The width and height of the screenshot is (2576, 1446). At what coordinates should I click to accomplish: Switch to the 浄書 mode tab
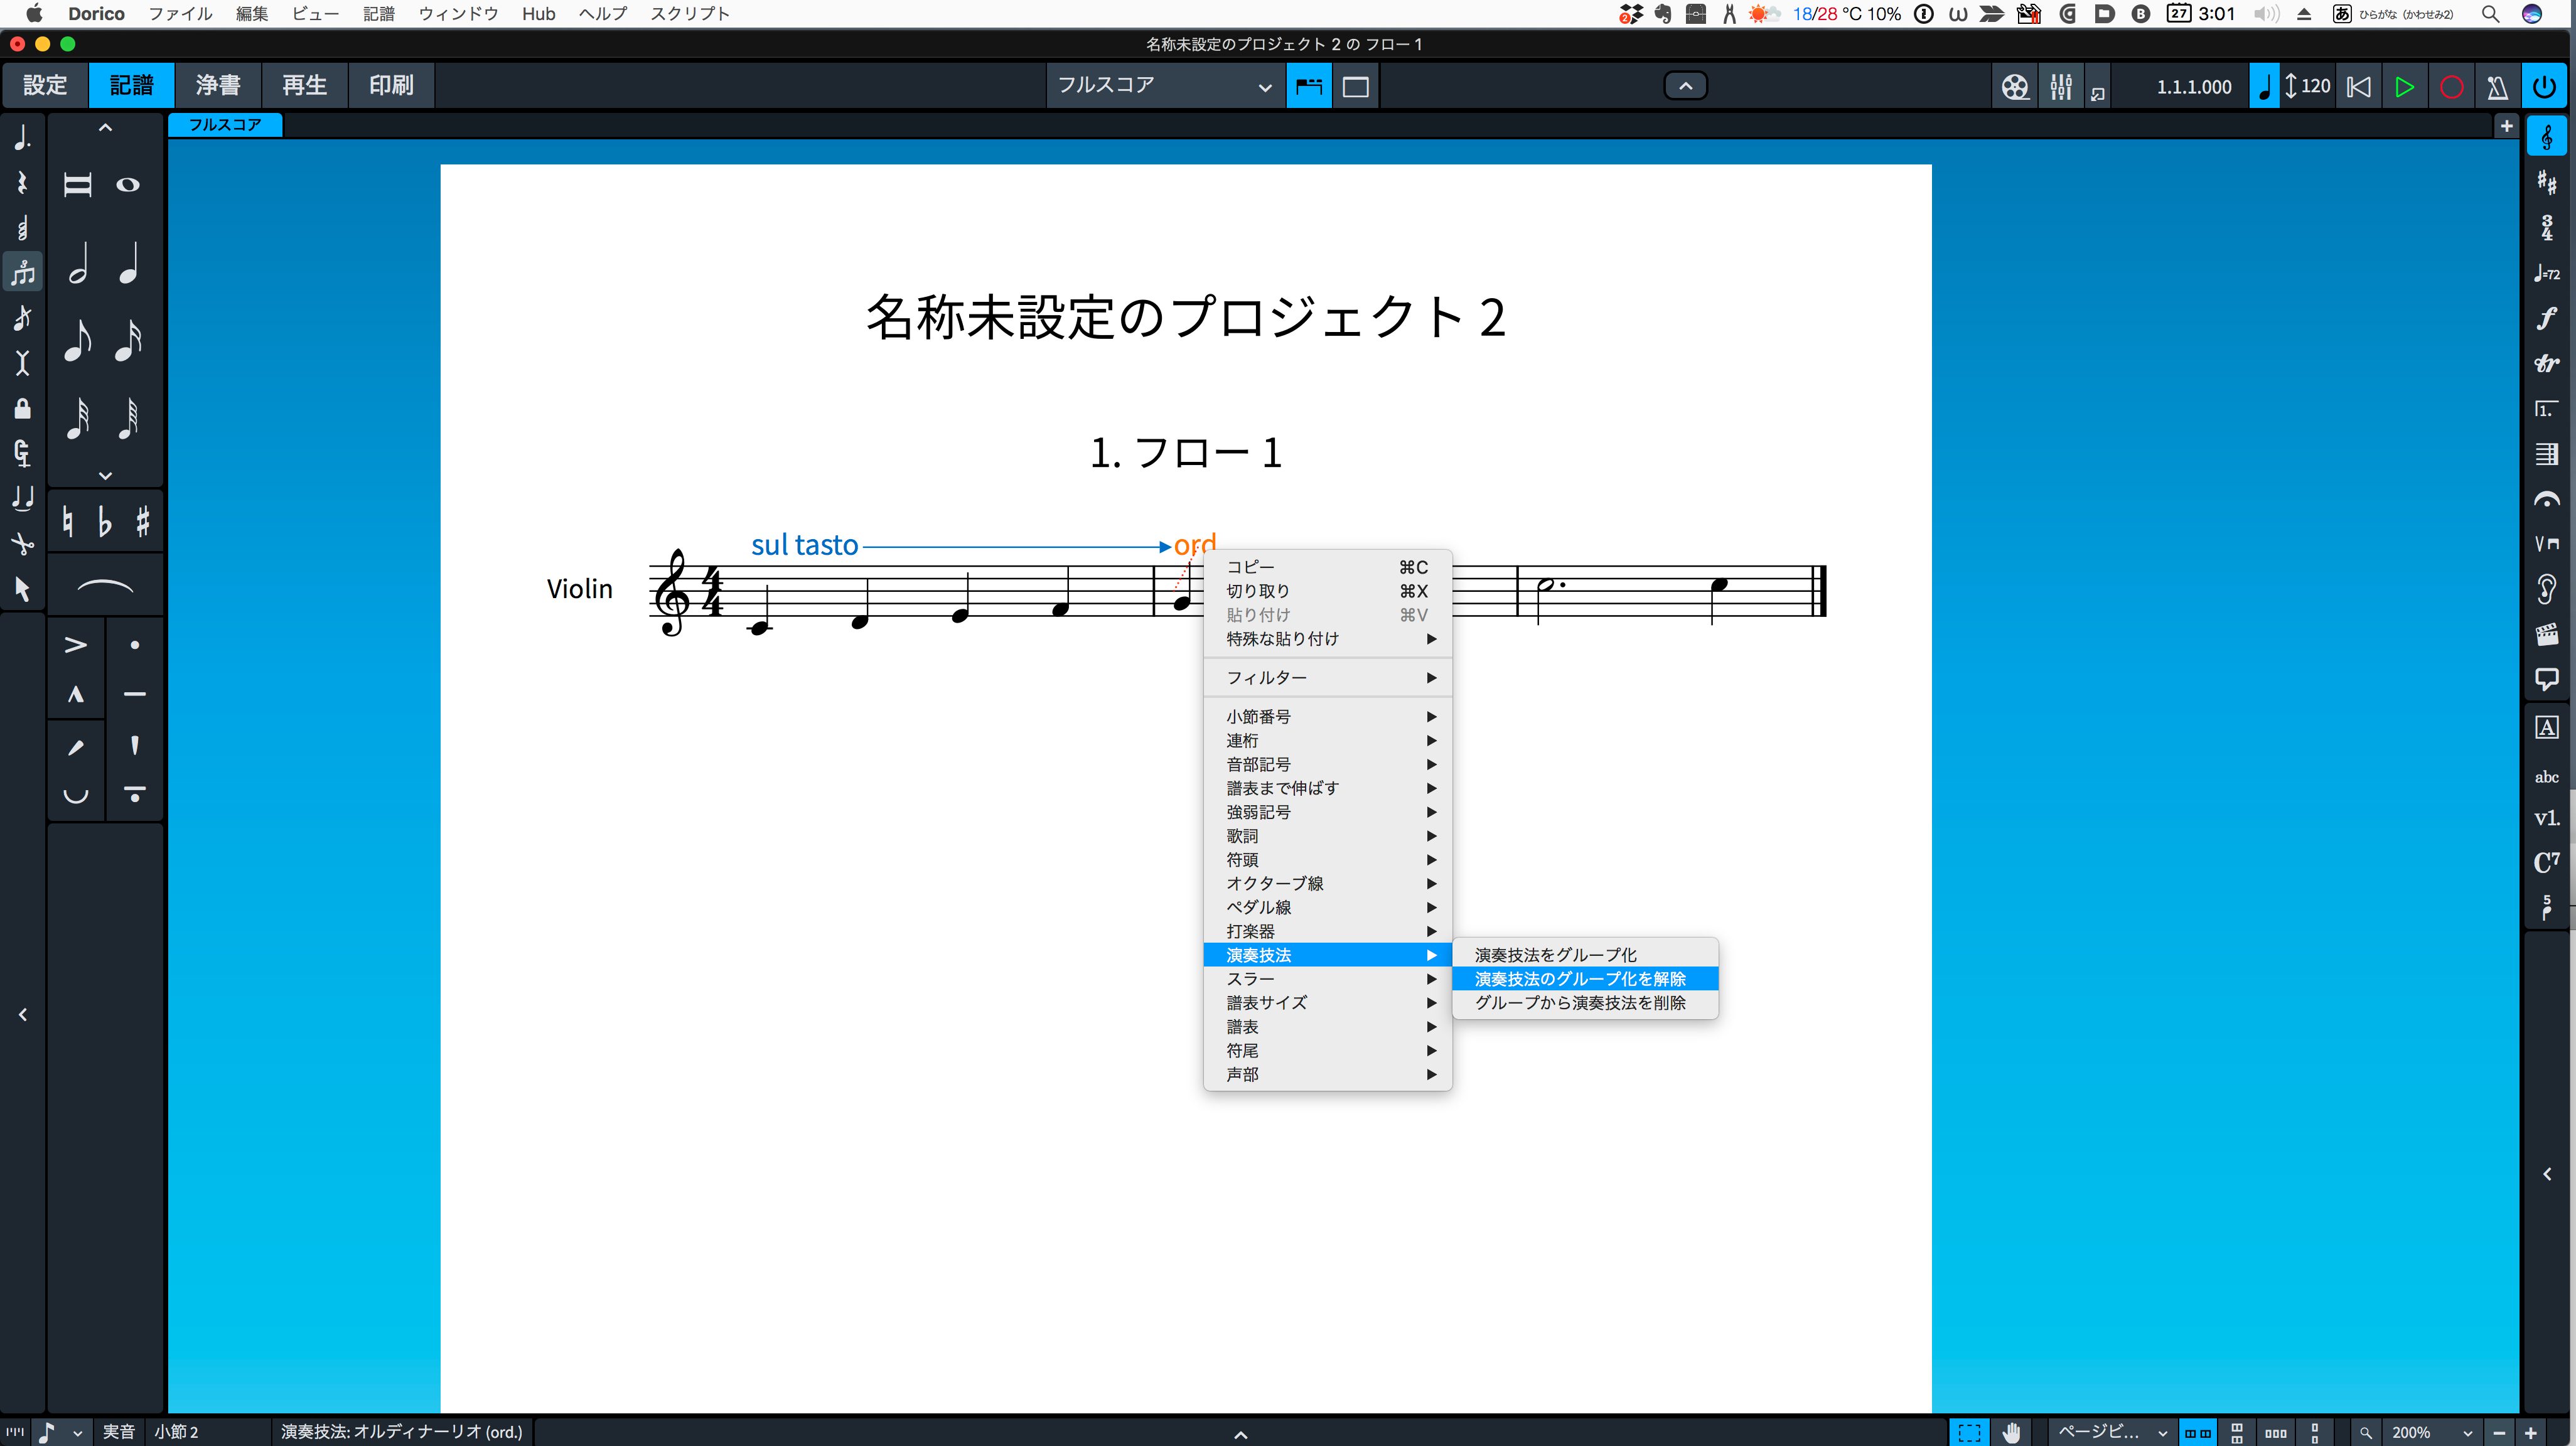click(x=218, y=86)
